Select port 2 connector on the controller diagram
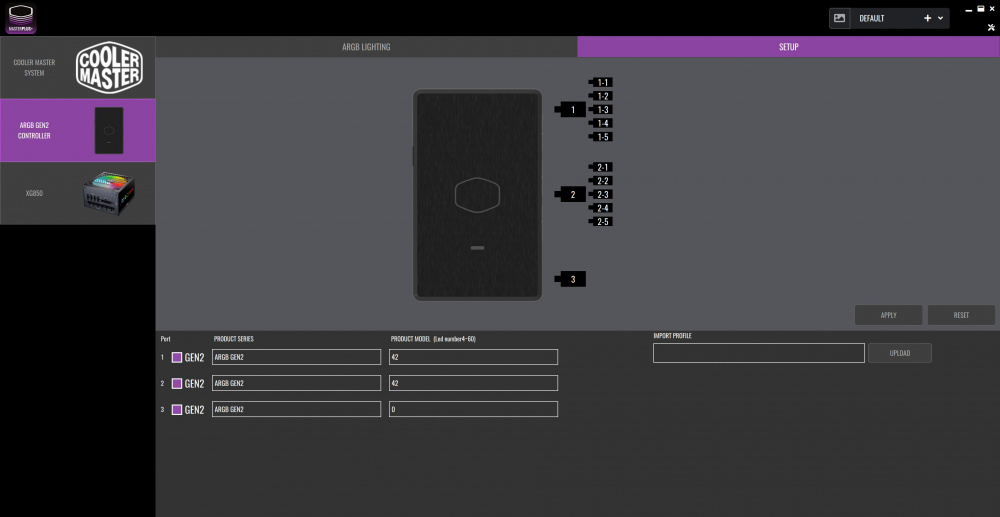Screen dimensions: 1000x517 [x=571, y=194]
